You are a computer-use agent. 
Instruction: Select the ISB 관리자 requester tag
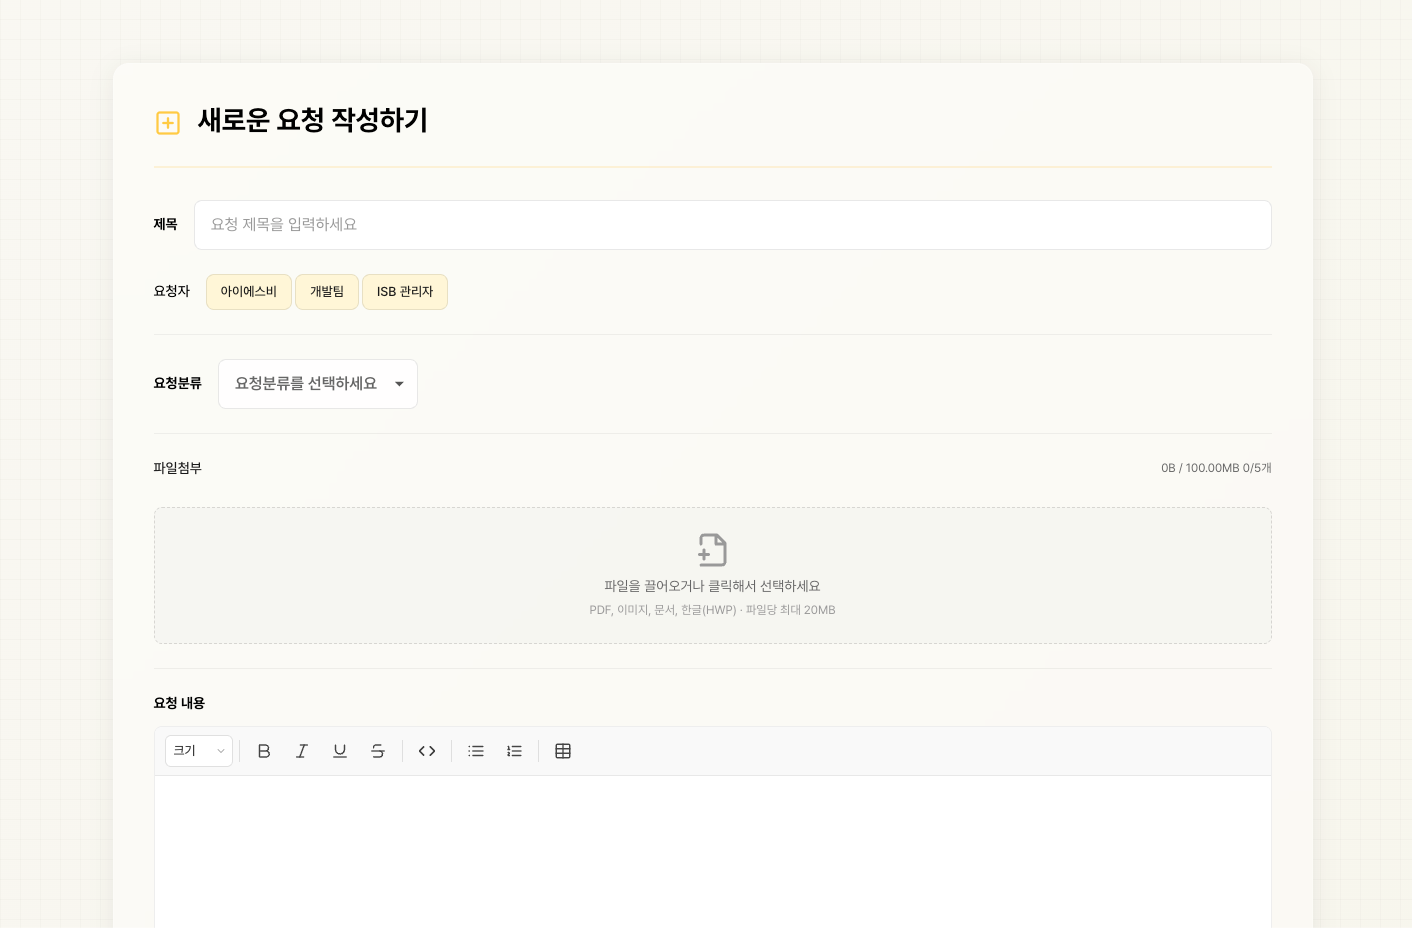tap(405, 292)
